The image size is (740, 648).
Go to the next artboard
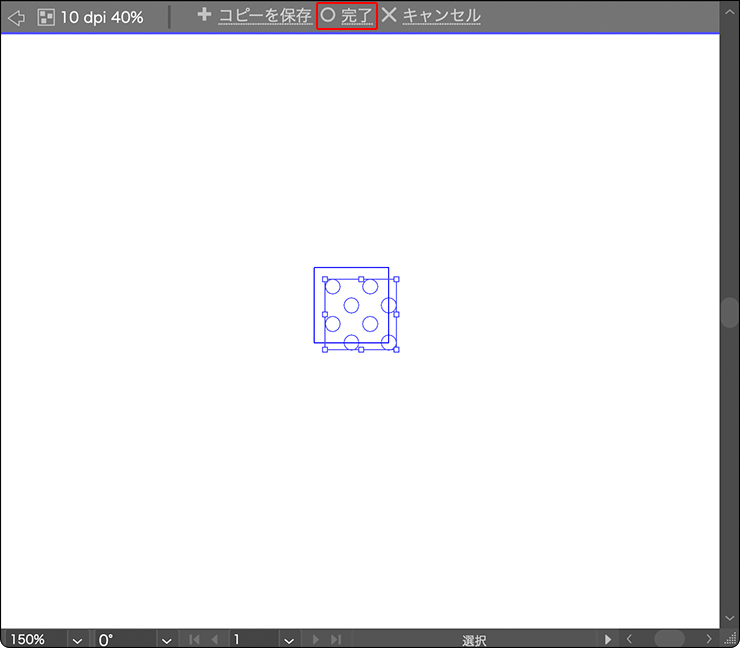coord(316,639)
